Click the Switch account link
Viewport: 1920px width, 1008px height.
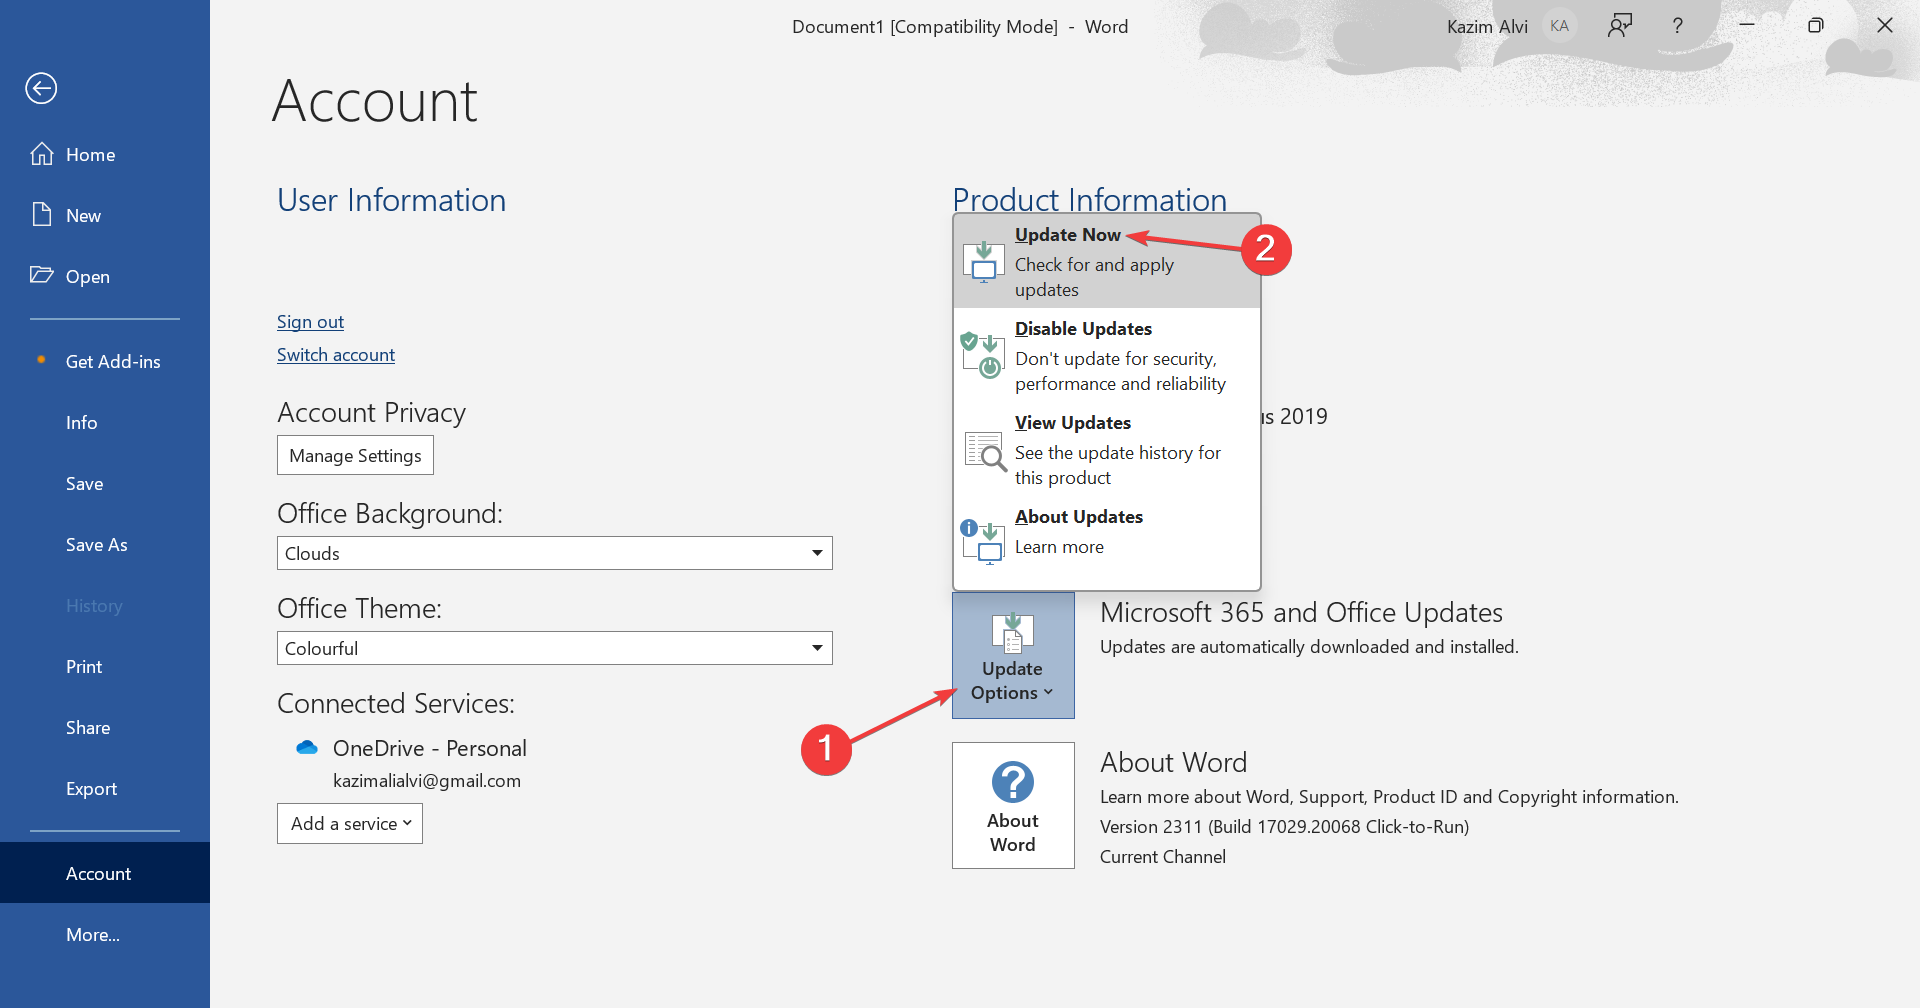336,355
